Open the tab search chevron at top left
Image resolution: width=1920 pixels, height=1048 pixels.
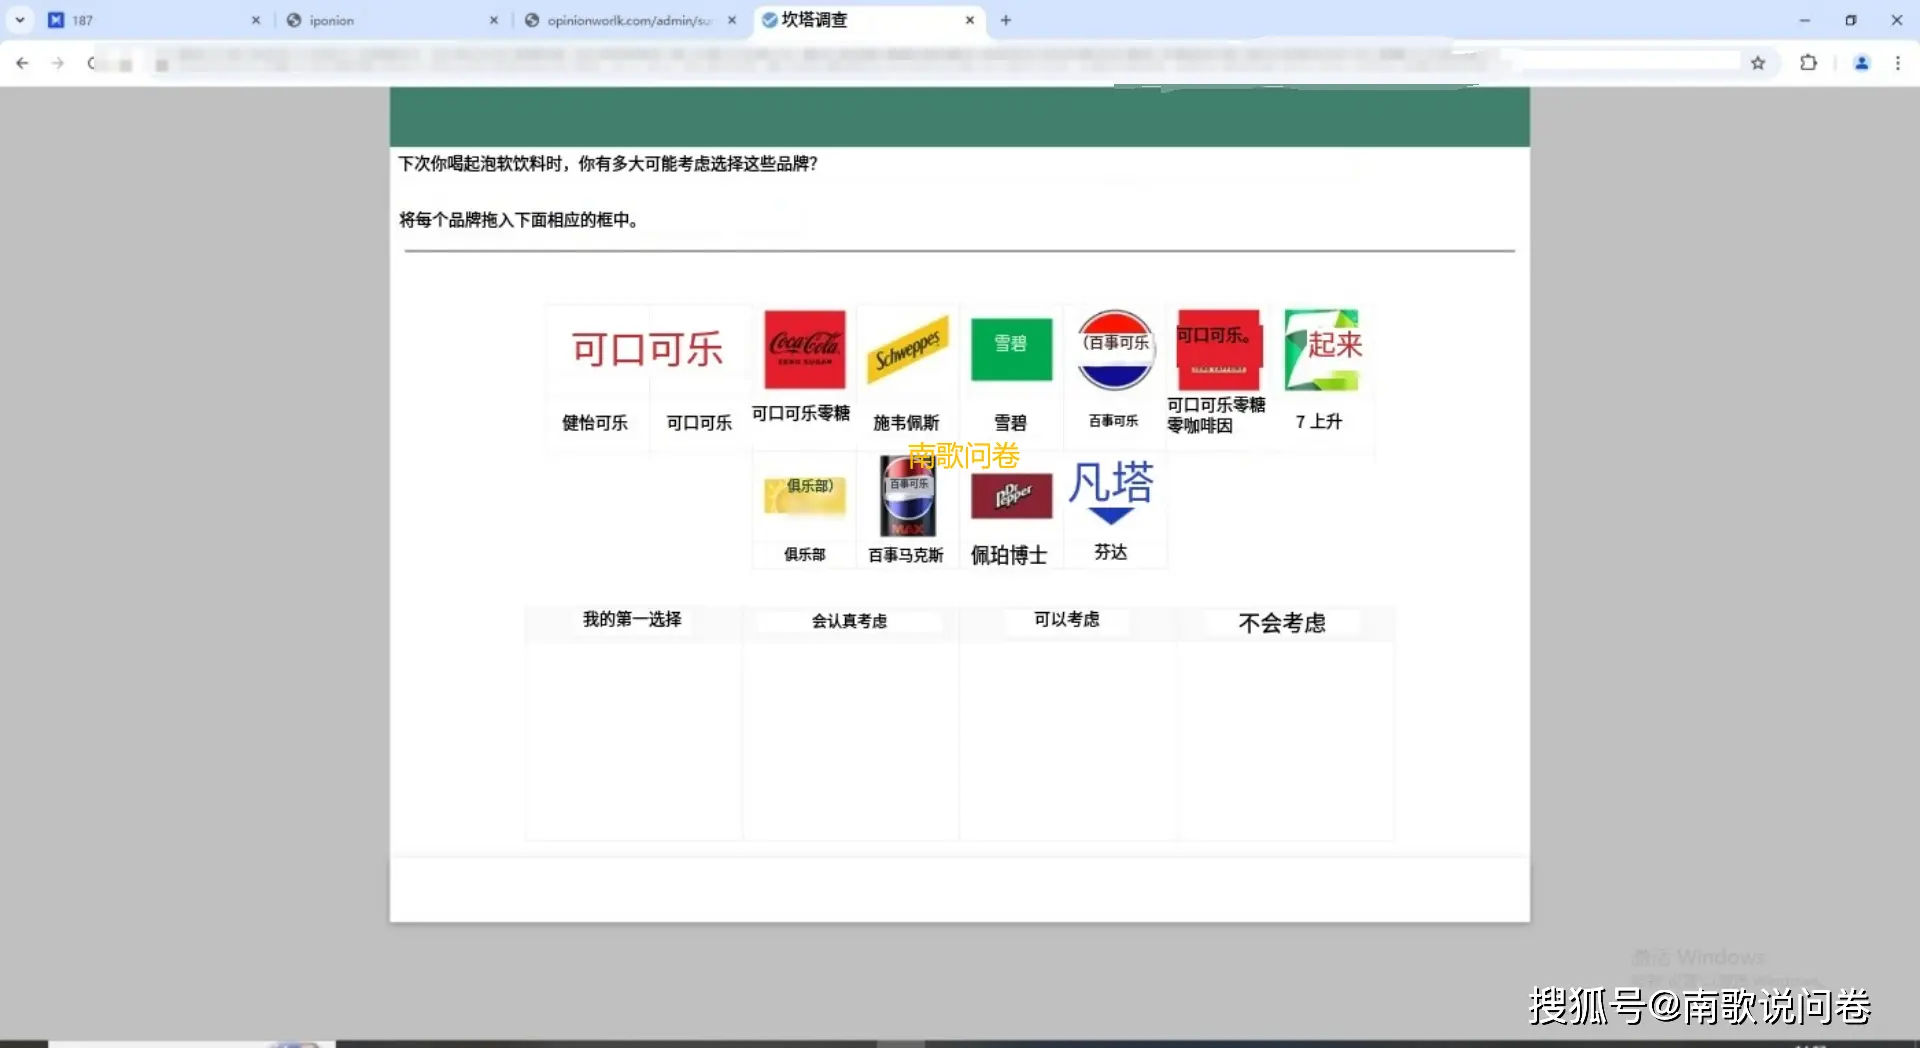click(20, 19)
